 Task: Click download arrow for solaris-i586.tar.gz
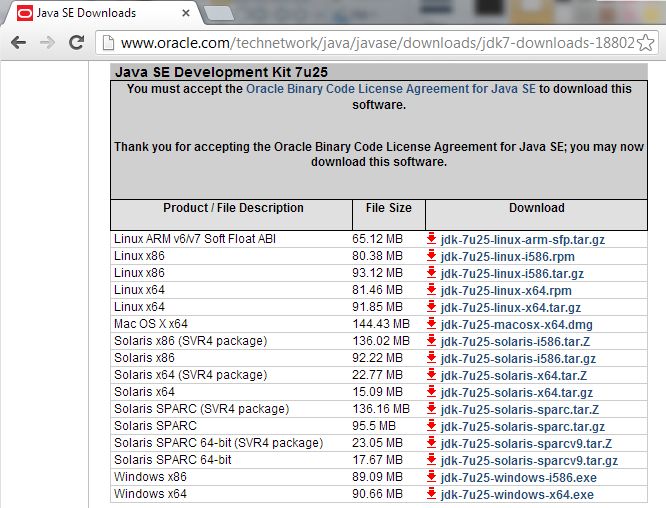click(432, 358)
